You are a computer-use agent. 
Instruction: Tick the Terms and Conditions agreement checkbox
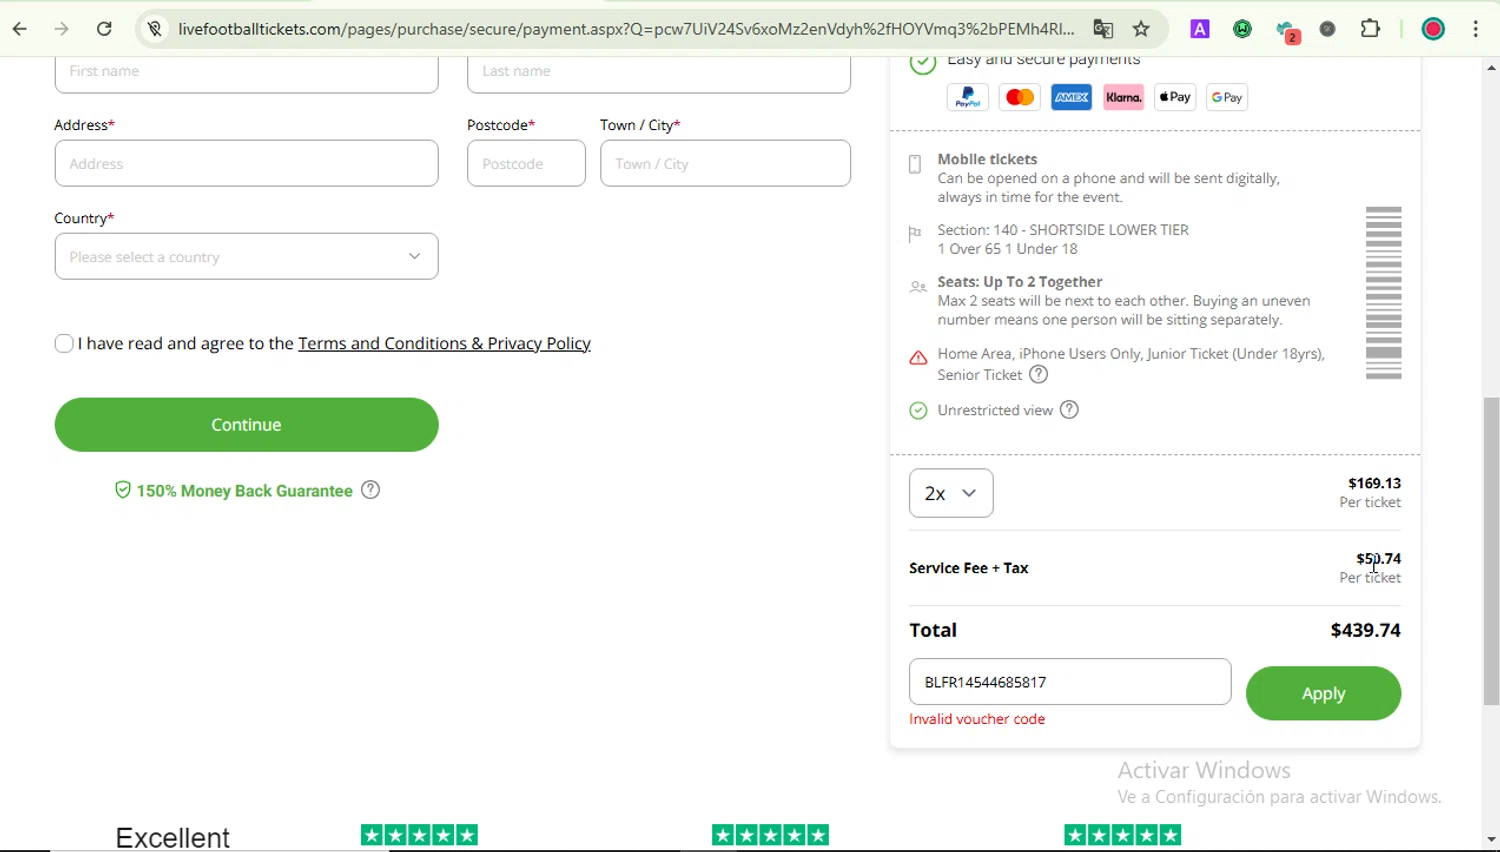[64, 344]
